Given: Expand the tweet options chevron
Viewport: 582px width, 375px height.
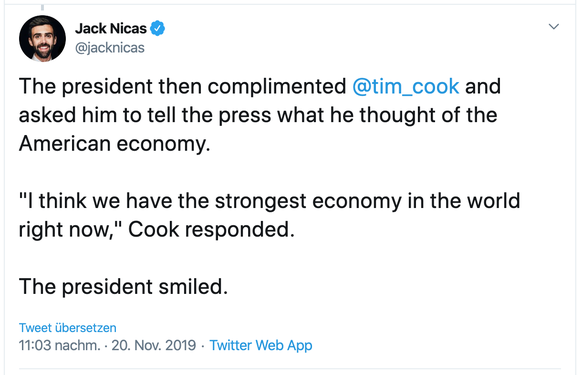Looking at the screenshot, I should click(554, 26).
